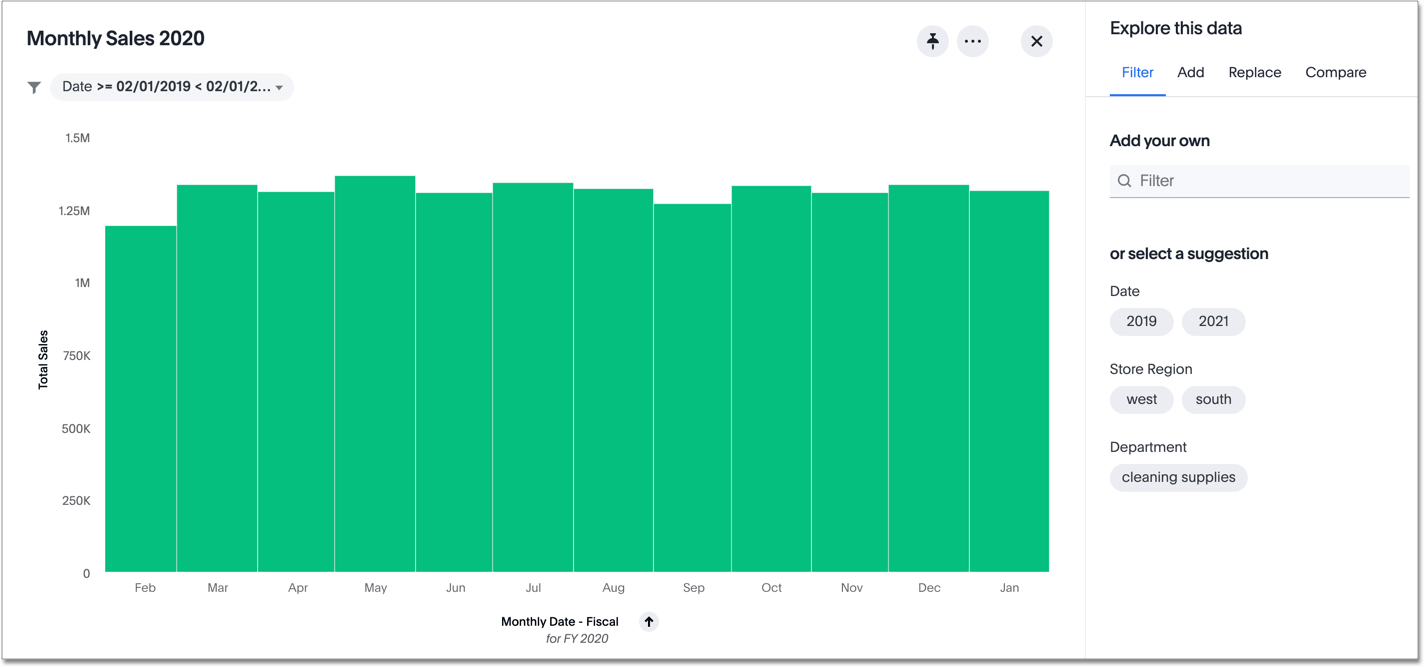The image size is (1424, 667).
Task: Click the up arrow beside Monthly Date - Fiscal
Action: [648, 621]
